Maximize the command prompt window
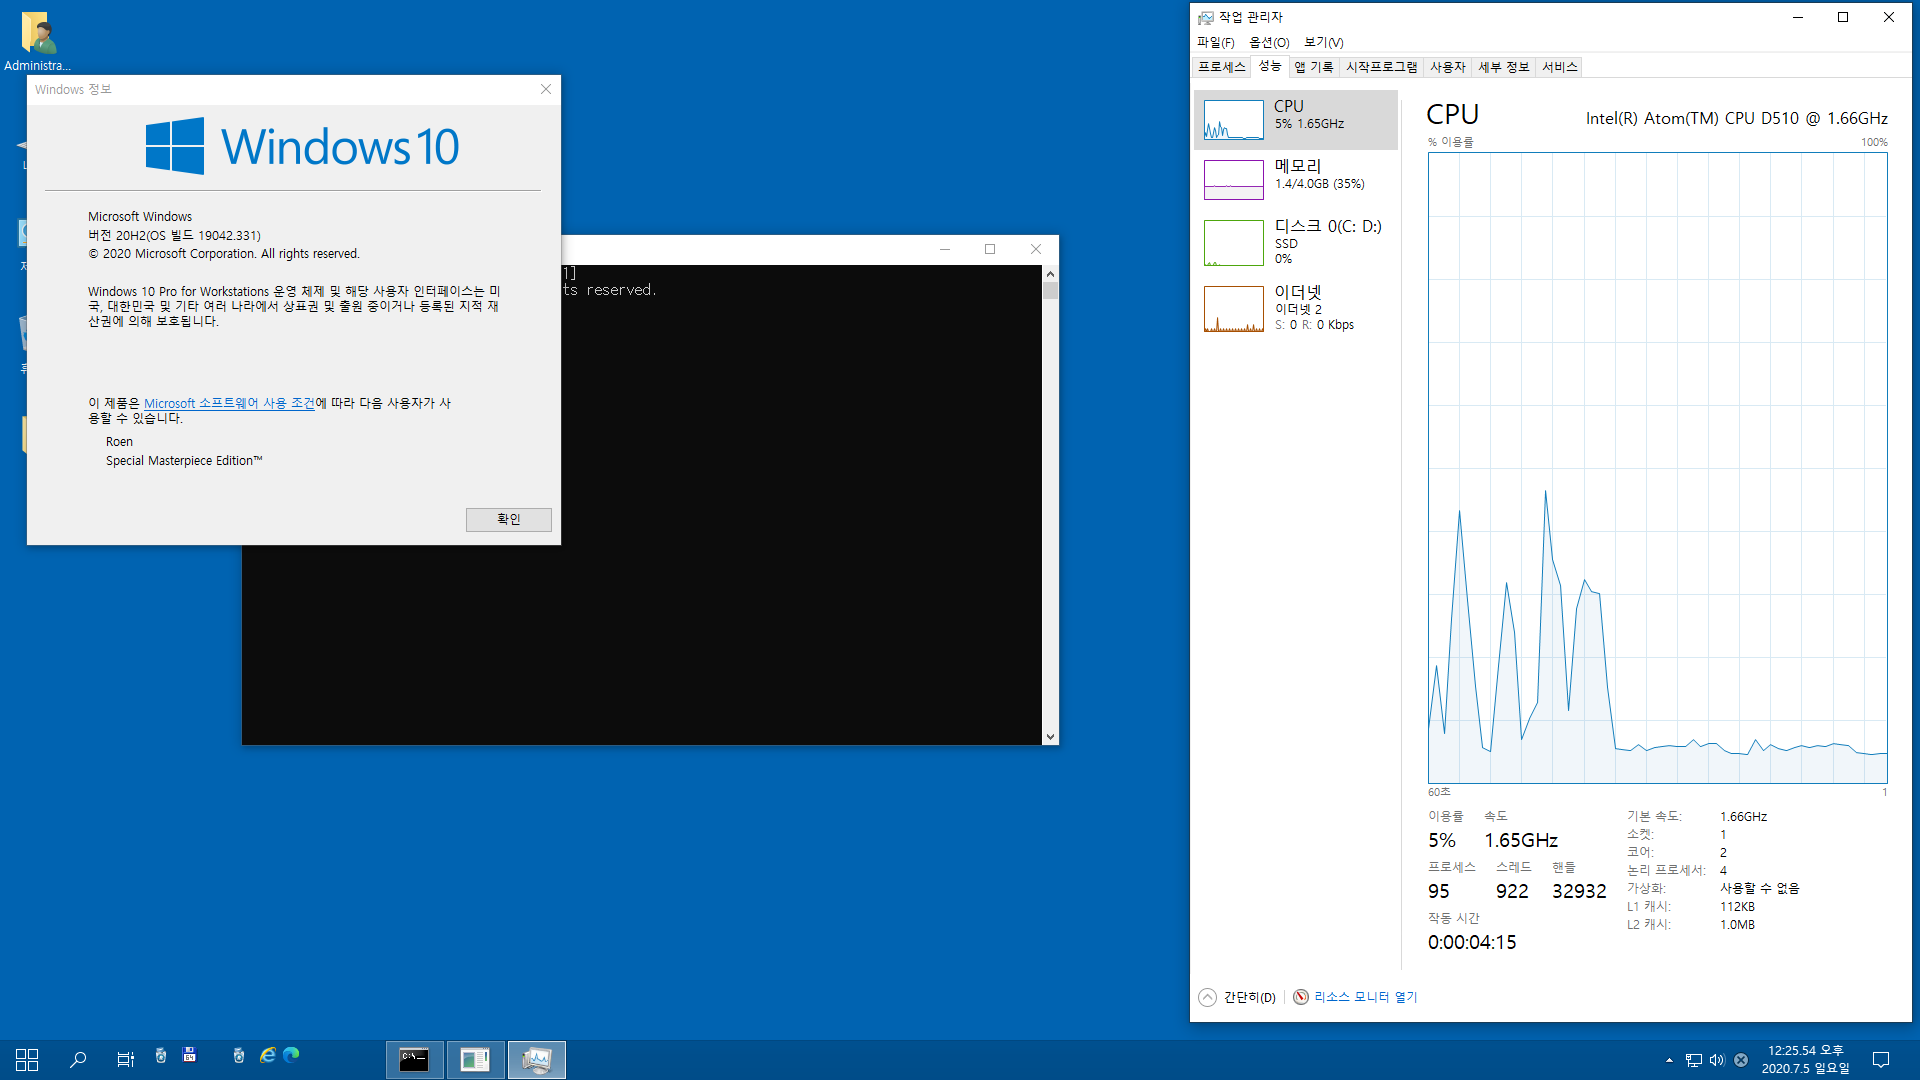The image size is (1920, 1080). click(990, 249)
